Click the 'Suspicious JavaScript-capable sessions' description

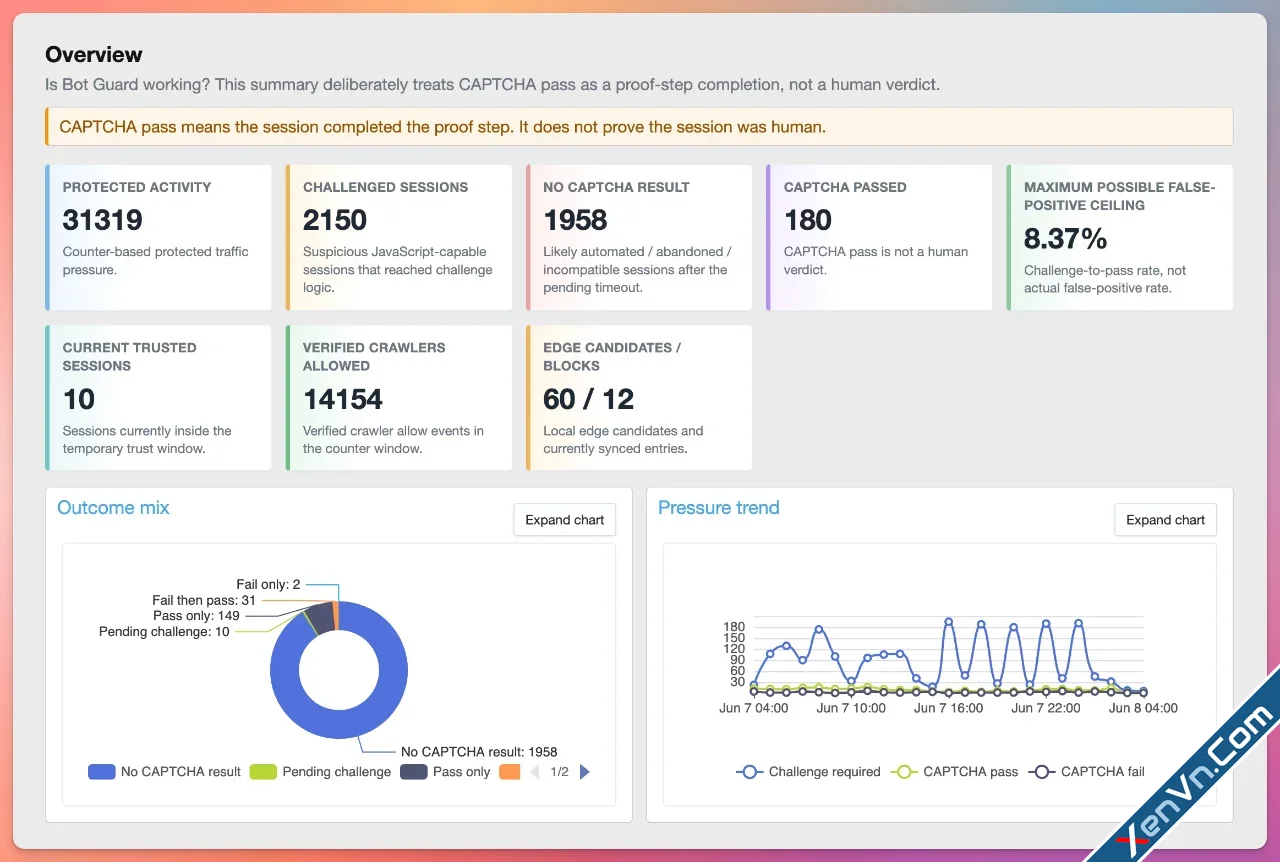(398, 270)
